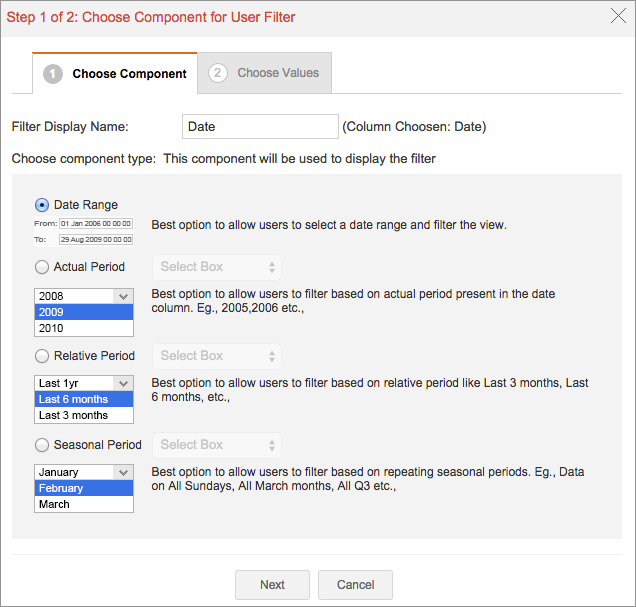Click the Filter Display Name text field
The image size is (636, 607).
[x=261, y=127]
